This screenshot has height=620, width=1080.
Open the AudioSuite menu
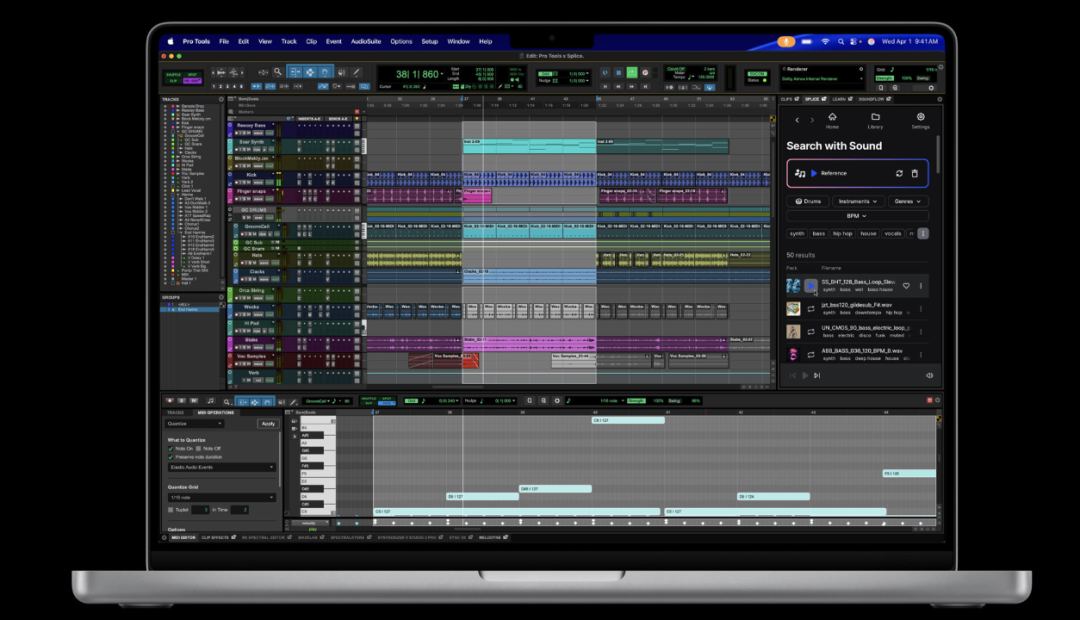tap(364, 41)
